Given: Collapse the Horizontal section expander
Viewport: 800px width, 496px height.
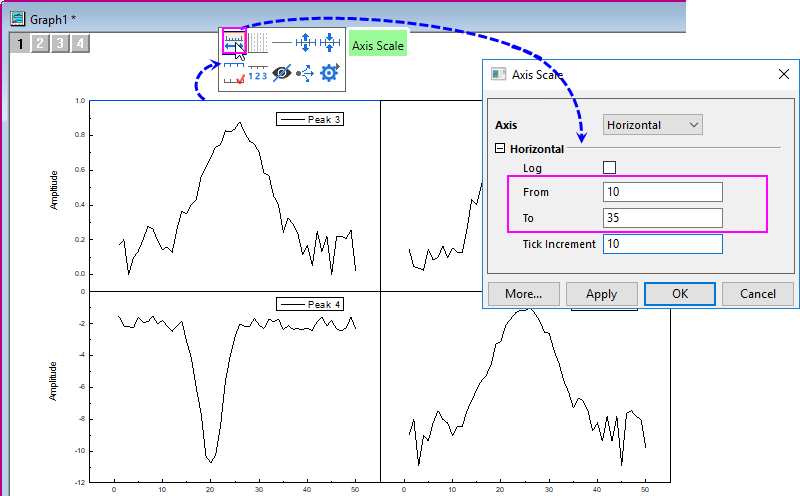Looking at the screenshot, I should click(x=501, y=149).
